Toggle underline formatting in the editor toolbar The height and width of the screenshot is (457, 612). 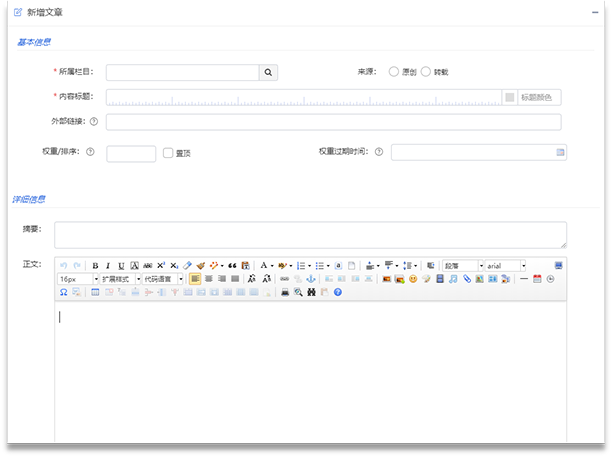[x=121, y=266]
